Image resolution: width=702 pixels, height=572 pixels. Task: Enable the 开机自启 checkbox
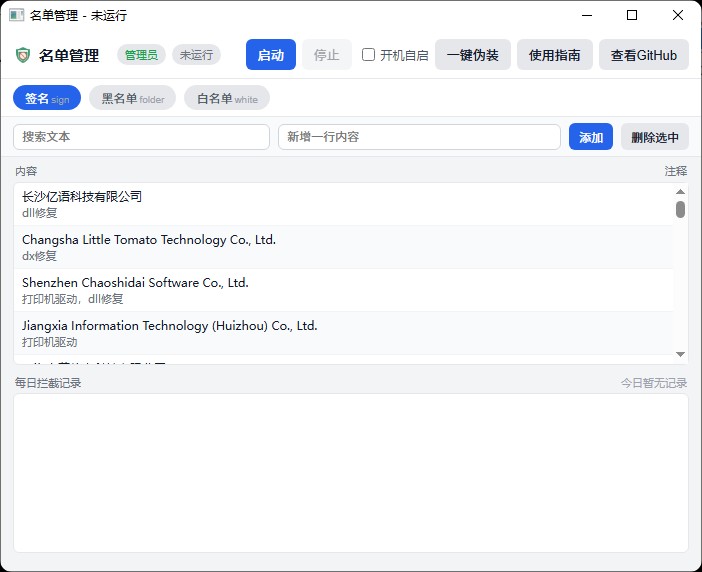pos(368,55)
